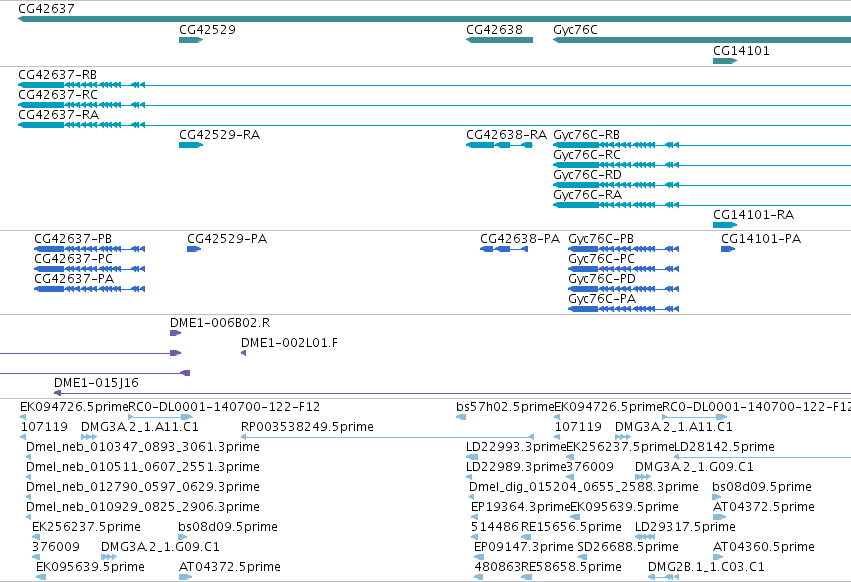Screen dimensions: 851x582
Task: Click the 514486 EST label
Action: click(x=495, y=527)
